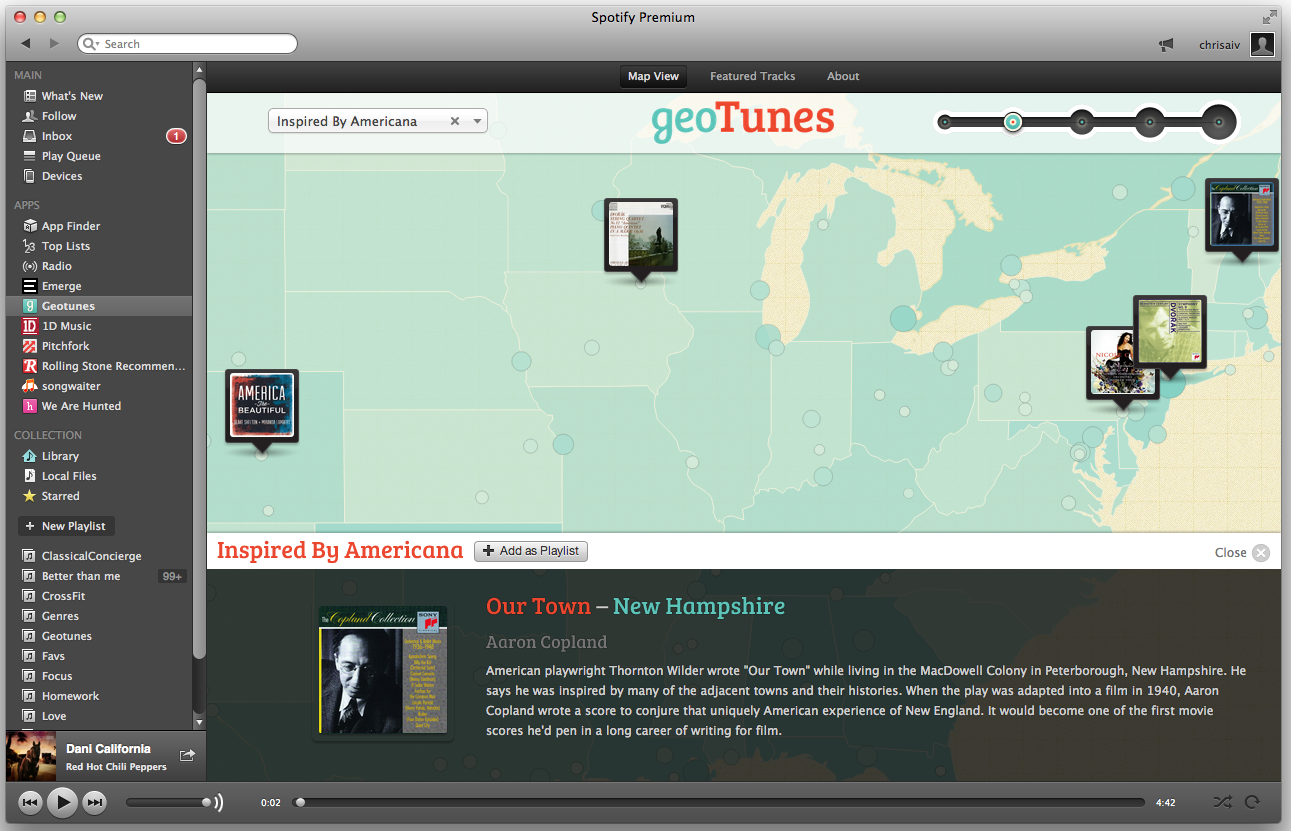
Task: Open the Follow section
Action: pyautogui.click(x=59, y=116)
